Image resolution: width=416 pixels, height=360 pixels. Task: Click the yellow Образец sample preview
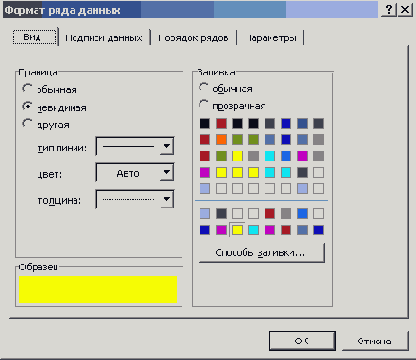tap(98, 289)
